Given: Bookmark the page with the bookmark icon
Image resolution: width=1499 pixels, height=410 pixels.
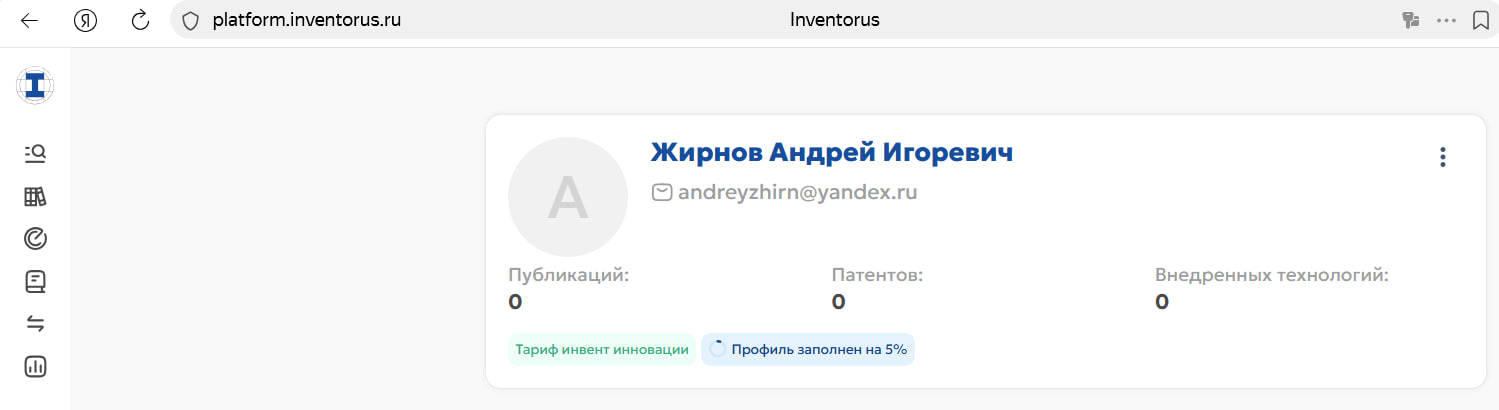Looking at the screenshot, I should 1481,20.
